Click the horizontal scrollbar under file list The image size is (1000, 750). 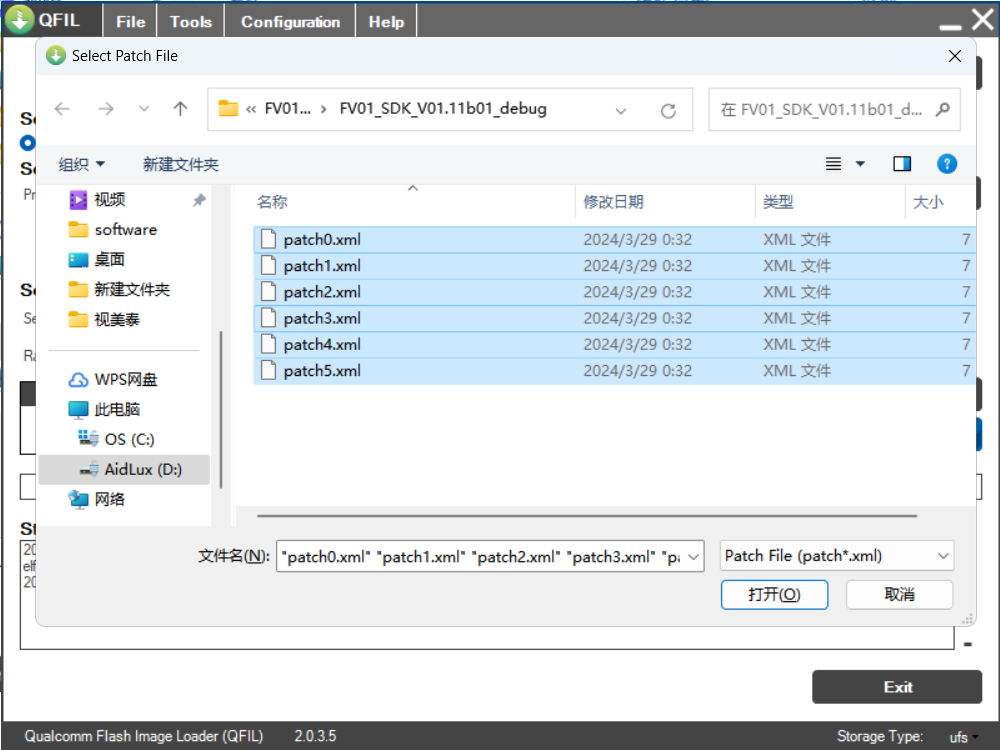(x=587, y=515)
